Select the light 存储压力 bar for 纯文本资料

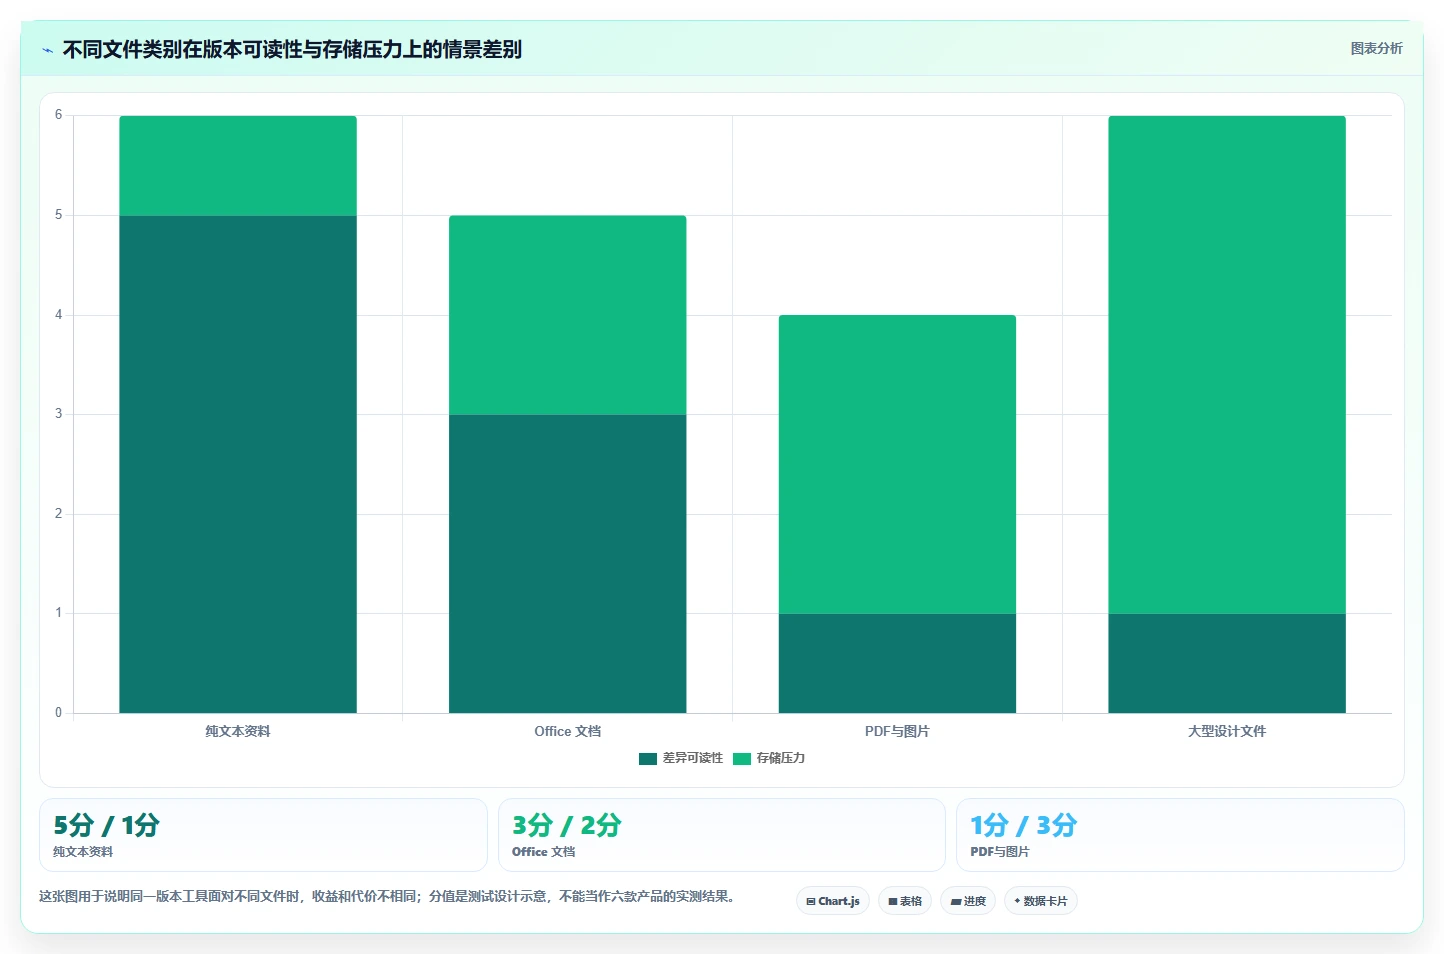pos(238,165)
